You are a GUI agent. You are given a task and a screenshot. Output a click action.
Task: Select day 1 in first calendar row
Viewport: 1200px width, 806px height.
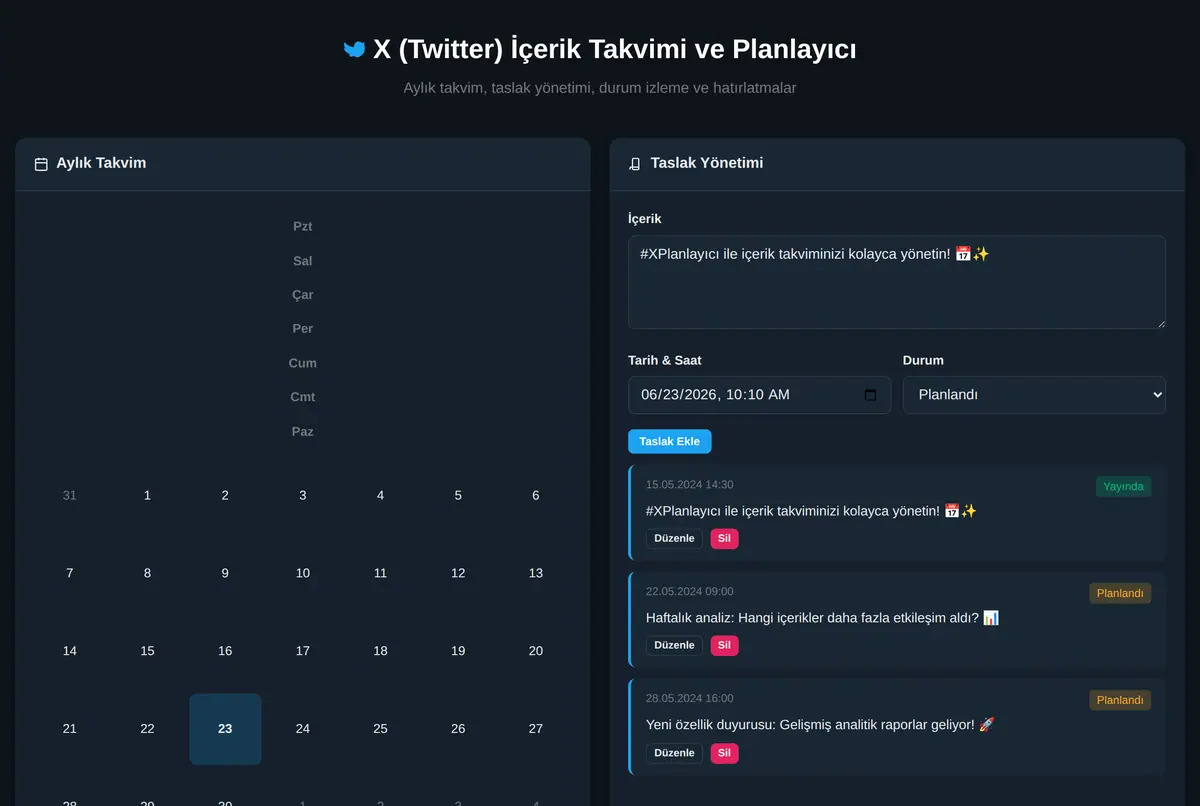point(147,495)
